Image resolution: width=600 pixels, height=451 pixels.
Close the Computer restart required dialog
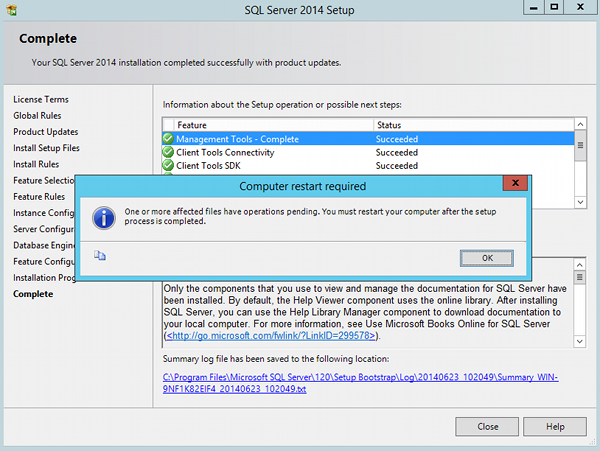515,183
